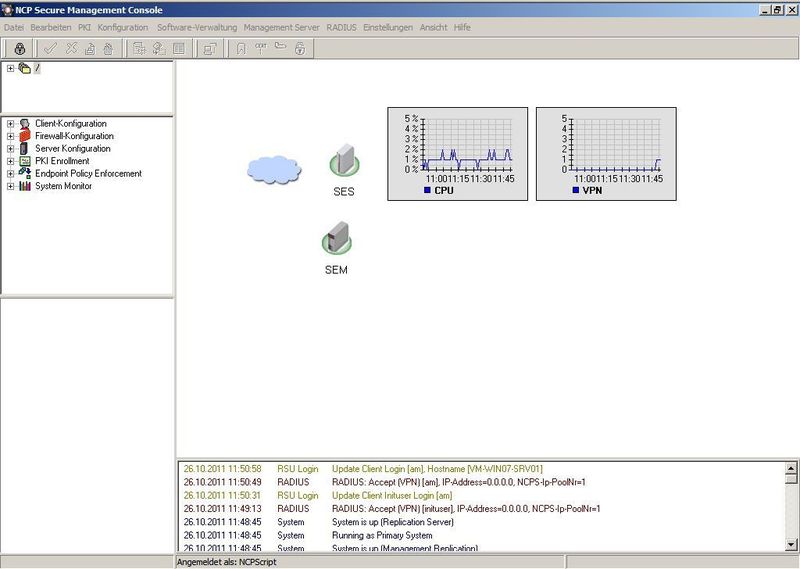Select Client-Konfiguration tree label
Viewport: 800px width, 569px height.
(x=71, y=123)
